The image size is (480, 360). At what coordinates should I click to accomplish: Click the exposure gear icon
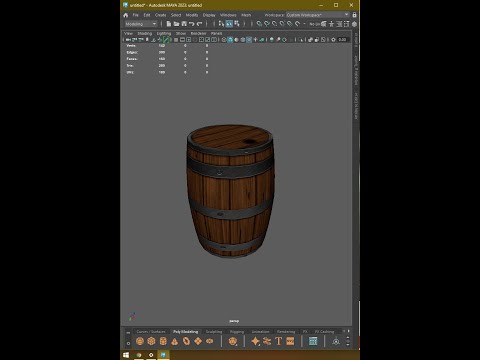(333, 40)
